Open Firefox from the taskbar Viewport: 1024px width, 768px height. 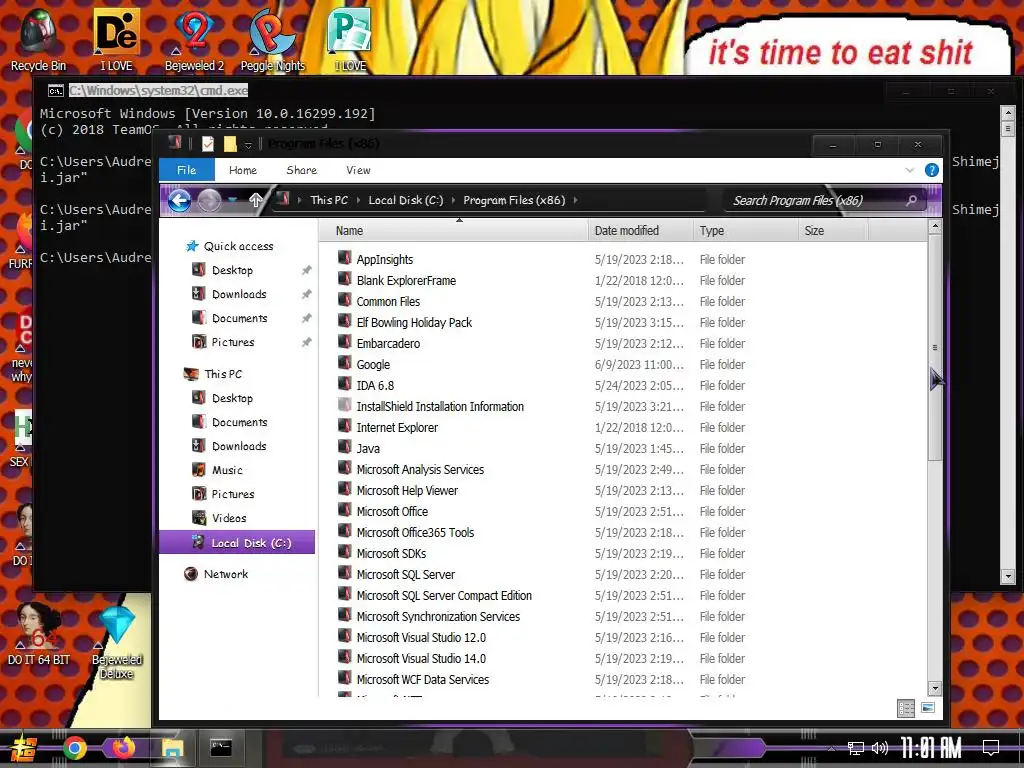pos(123,748)
